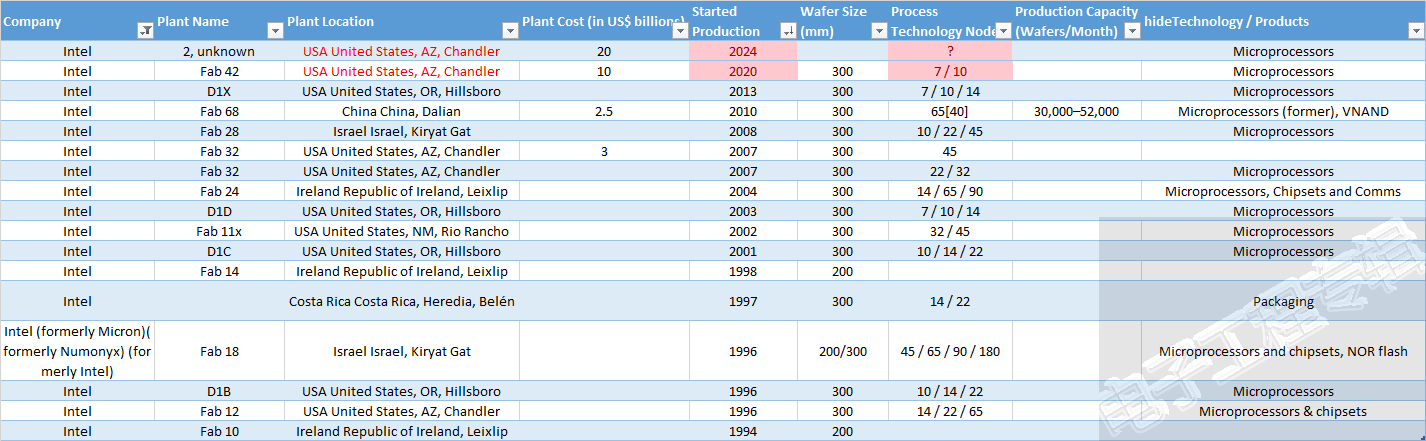
Task: Select the "2003" year cell
Action: pos(743,211)
